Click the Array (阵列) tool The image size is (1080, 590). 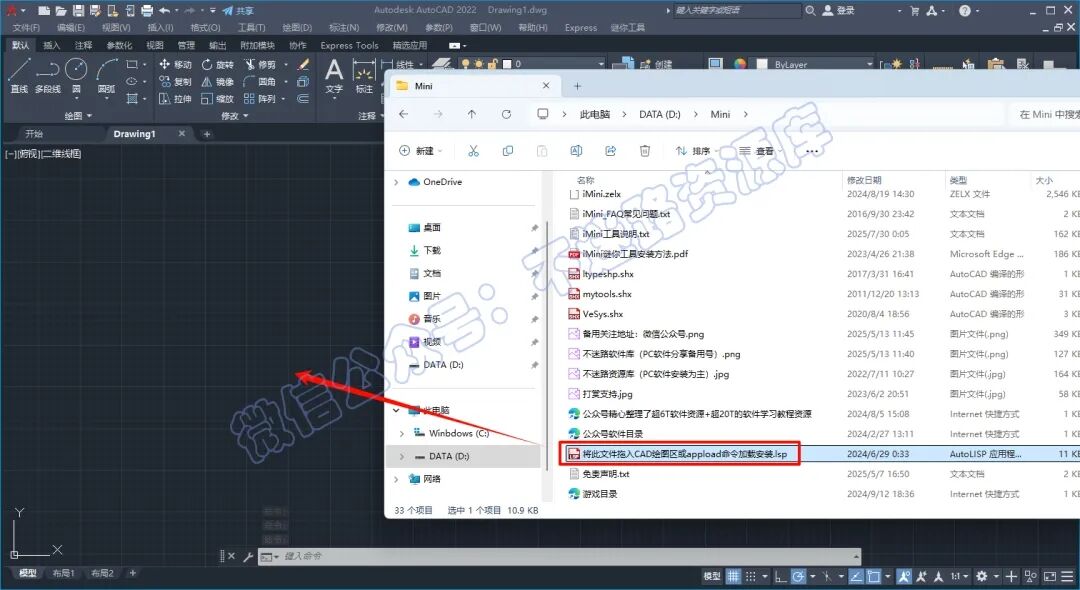pos(260,98)
